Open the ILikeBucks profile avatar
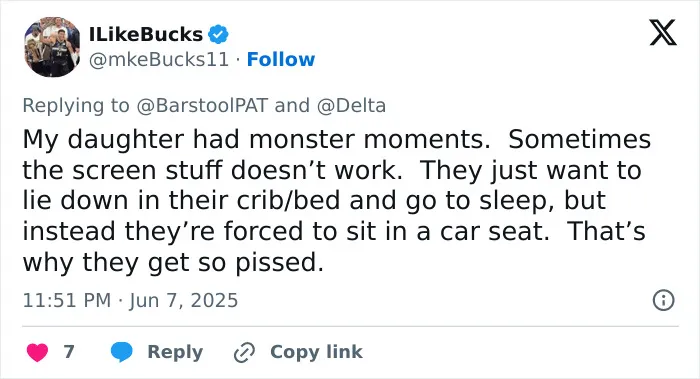Viewport: 700px width, 379px height. coord(52,47)
